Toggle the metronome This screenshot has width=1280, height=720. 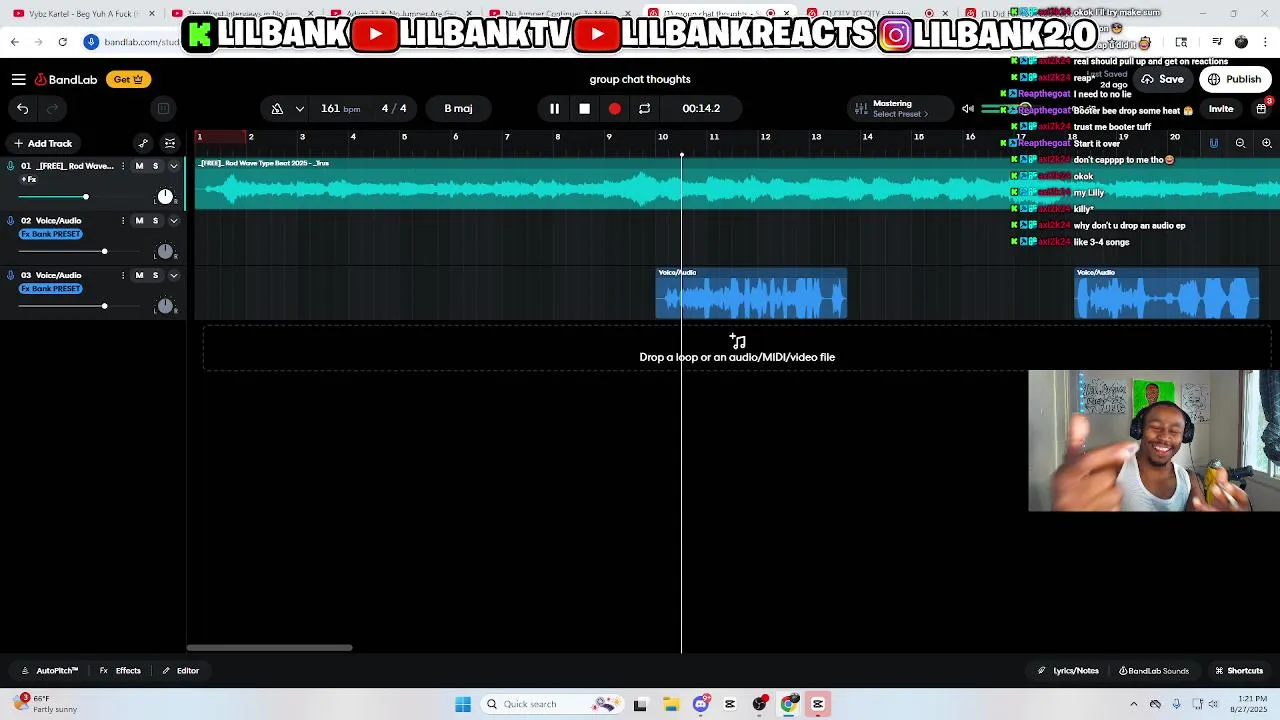point(277,108)
